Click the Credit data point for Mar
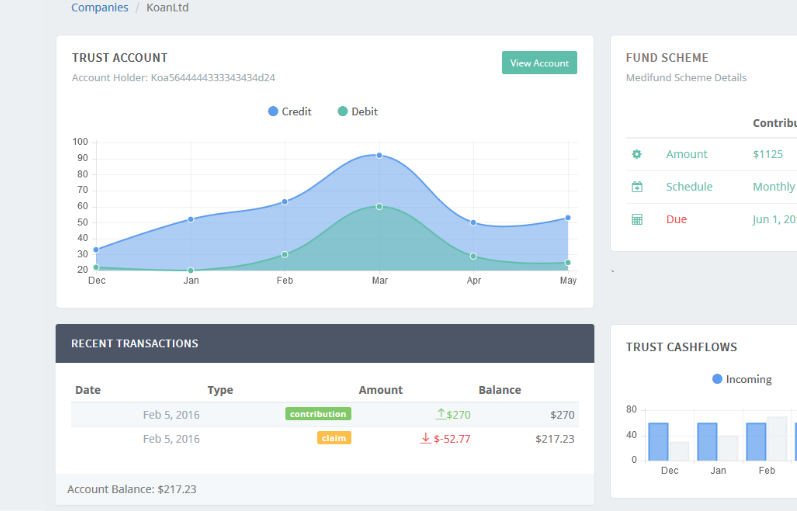The image size is (797, 511). coord(379,155)
